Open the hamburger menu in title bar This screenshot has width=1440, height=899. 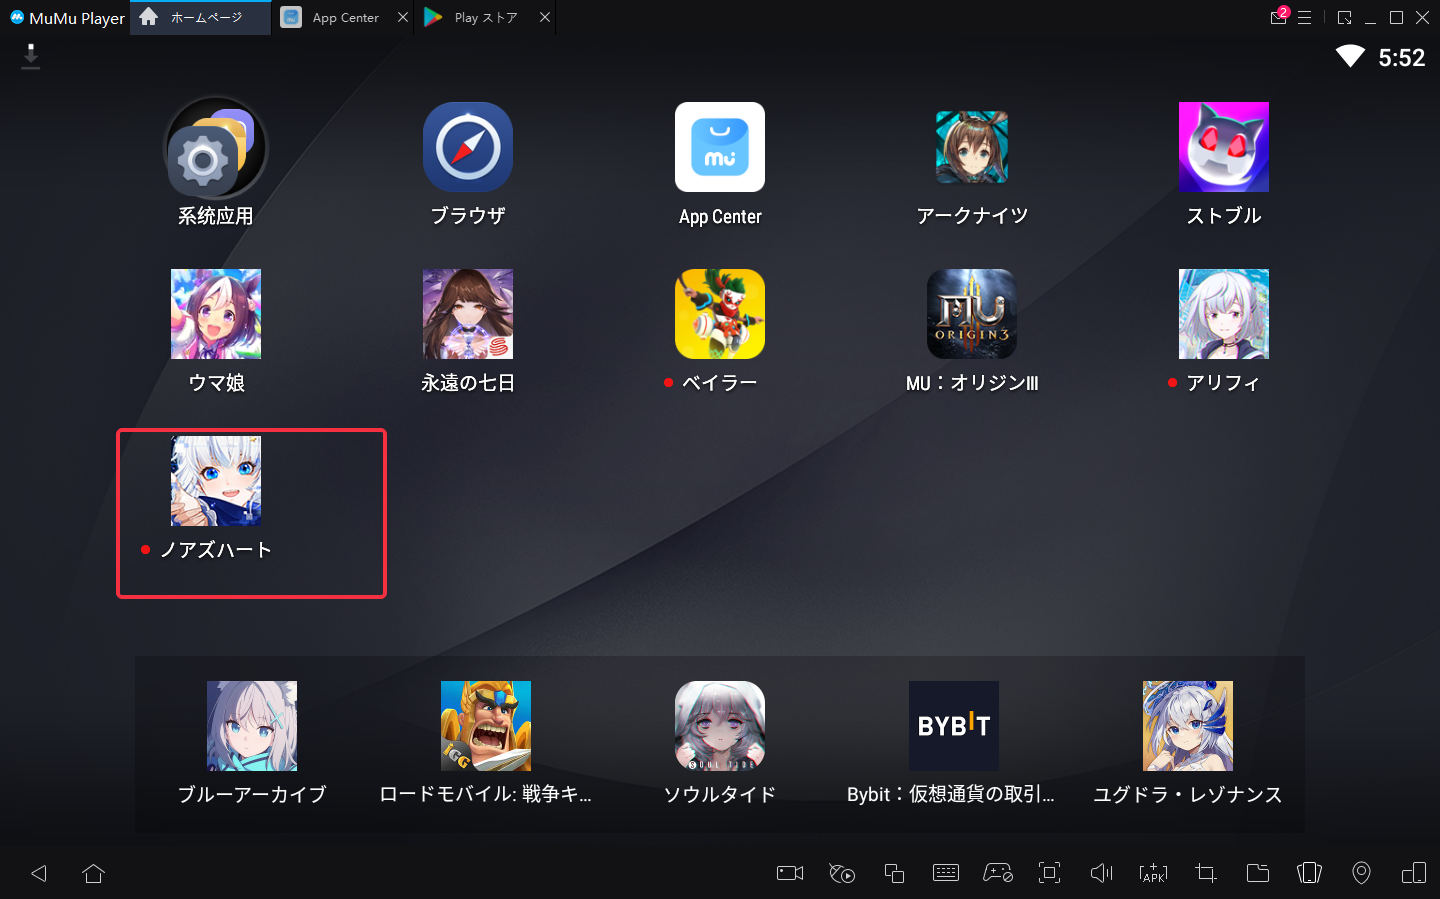[x=1305, y=18]
